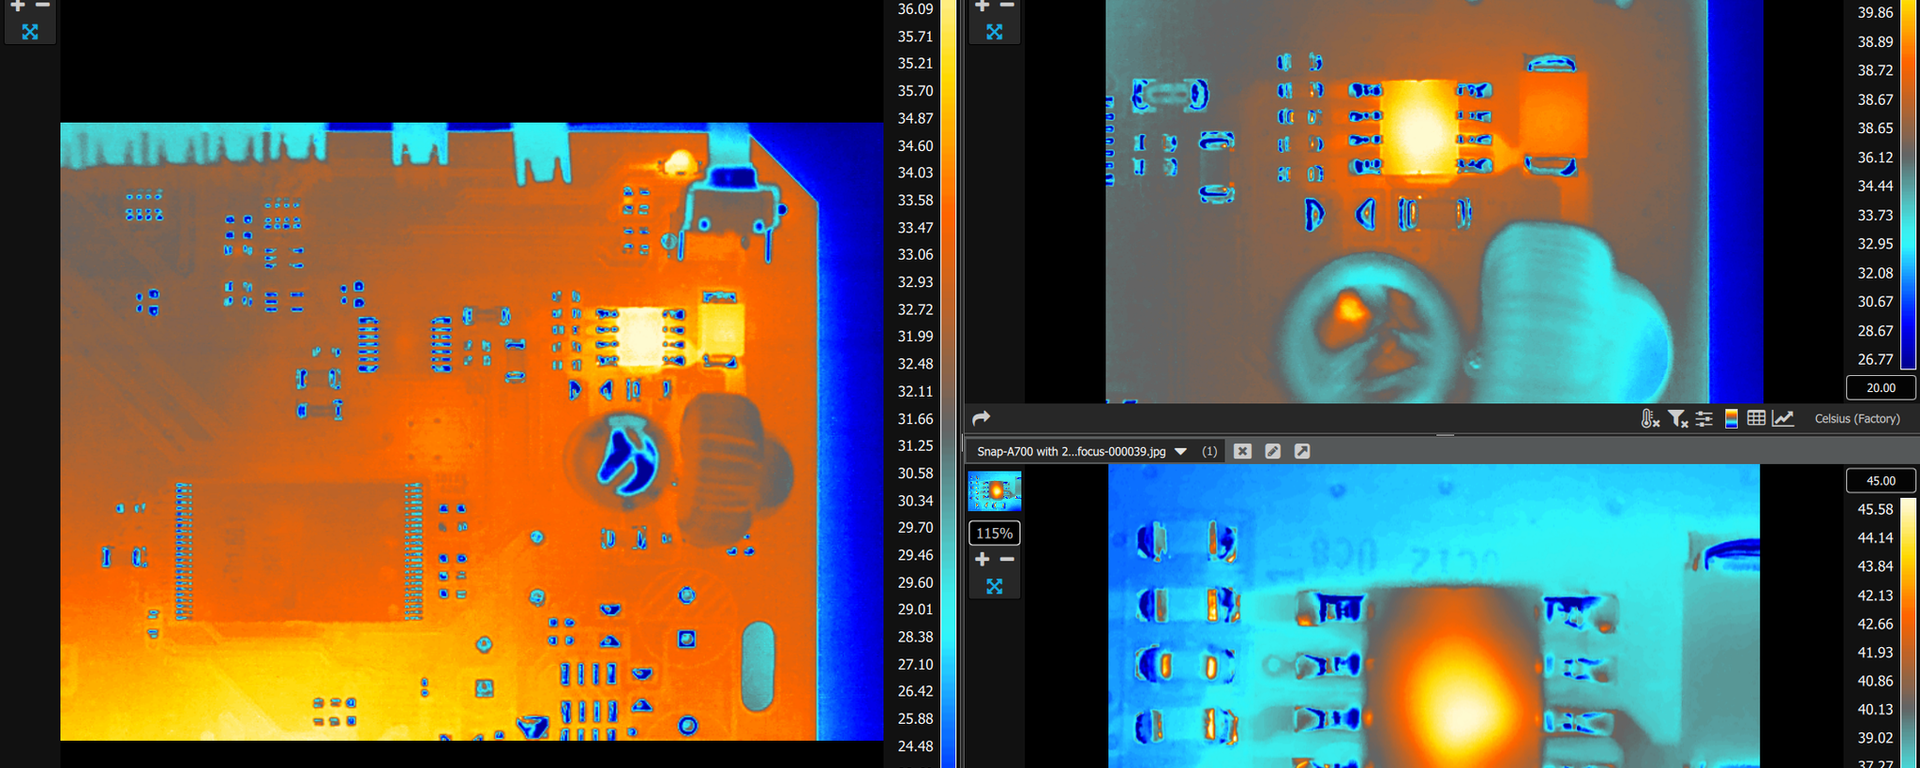Screen dimensions: 1920x768
Task: Select the Snap-A700 with 2...focus-000039.jpg file name
Action: (x=1071, y=452)
